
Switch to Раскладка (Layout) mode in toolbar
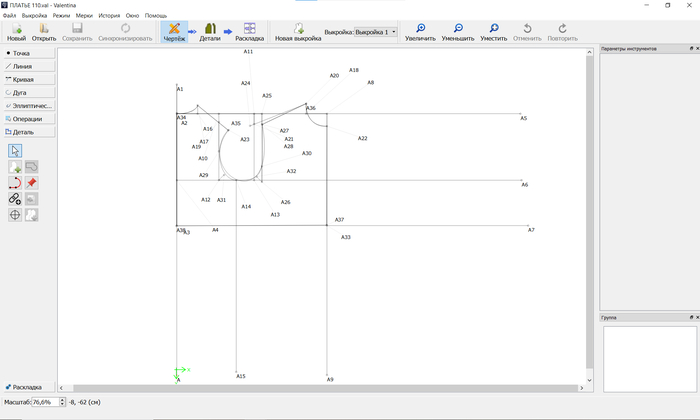[x=249, y=30]
